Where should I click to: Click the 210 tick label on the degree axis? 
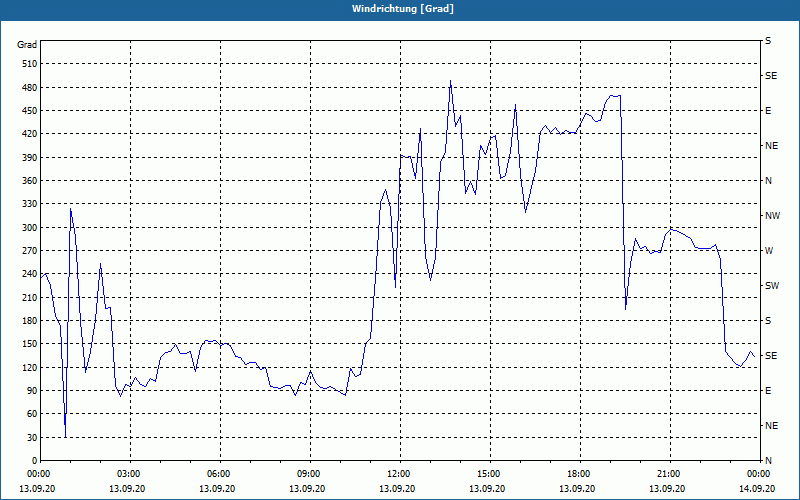pos(31,297)
